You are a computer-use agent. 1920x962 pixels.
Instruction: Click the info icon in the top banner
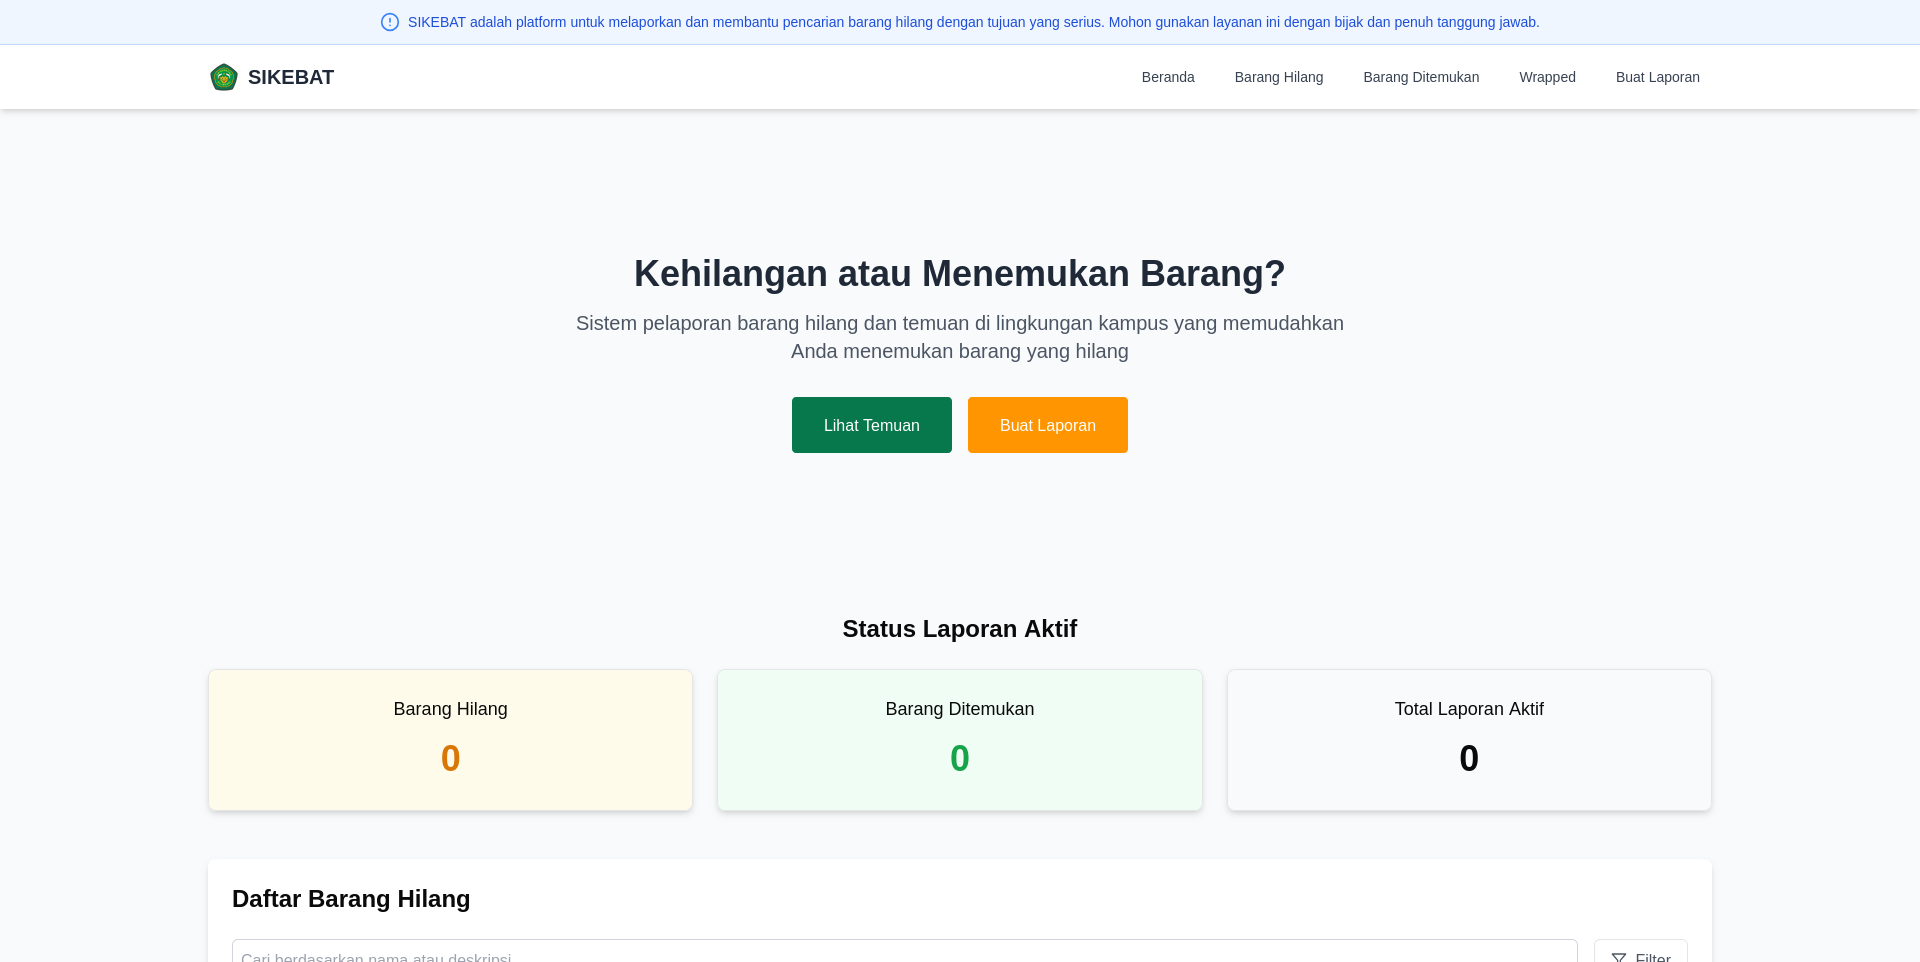pyautogui.click(x=388, y=21)
